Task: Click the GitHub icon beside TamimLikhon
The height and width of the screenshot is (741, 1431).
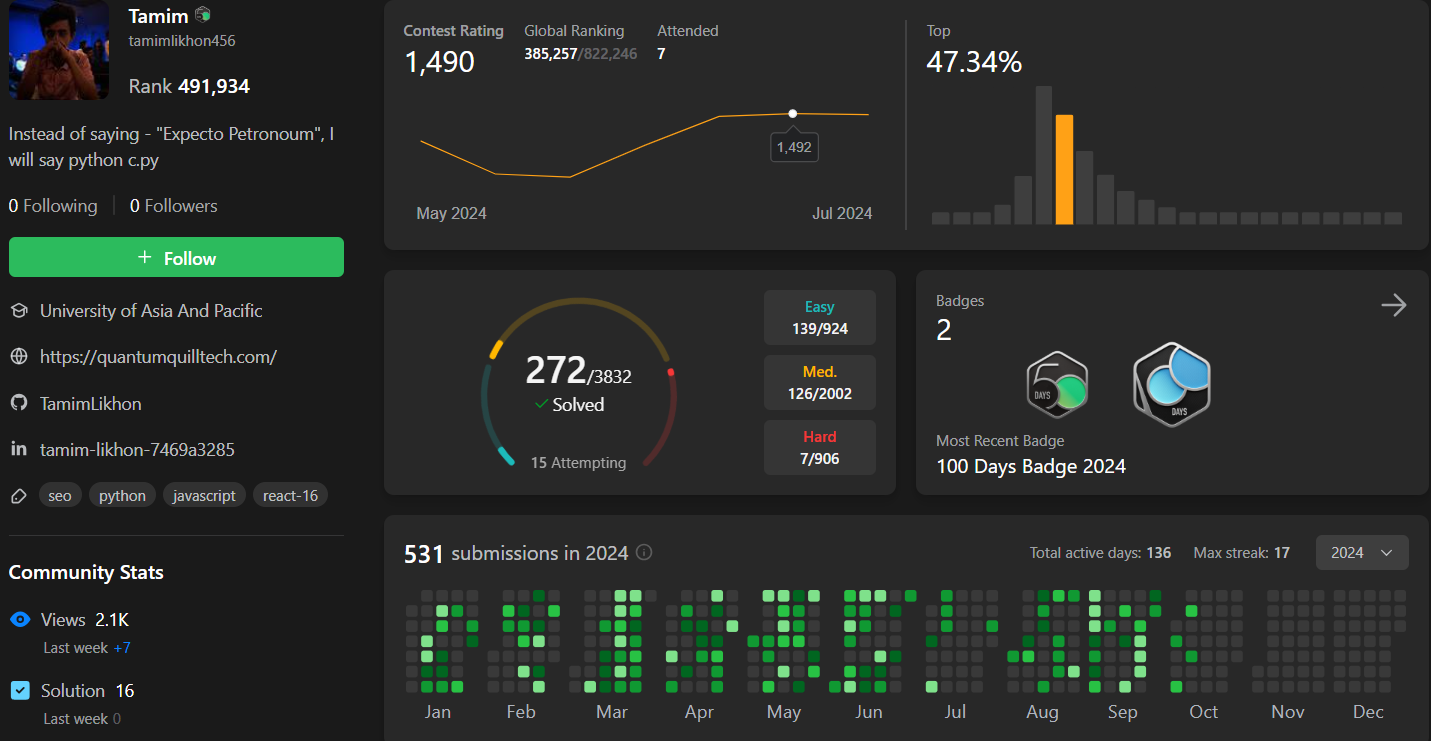Action: click(19, 403)
